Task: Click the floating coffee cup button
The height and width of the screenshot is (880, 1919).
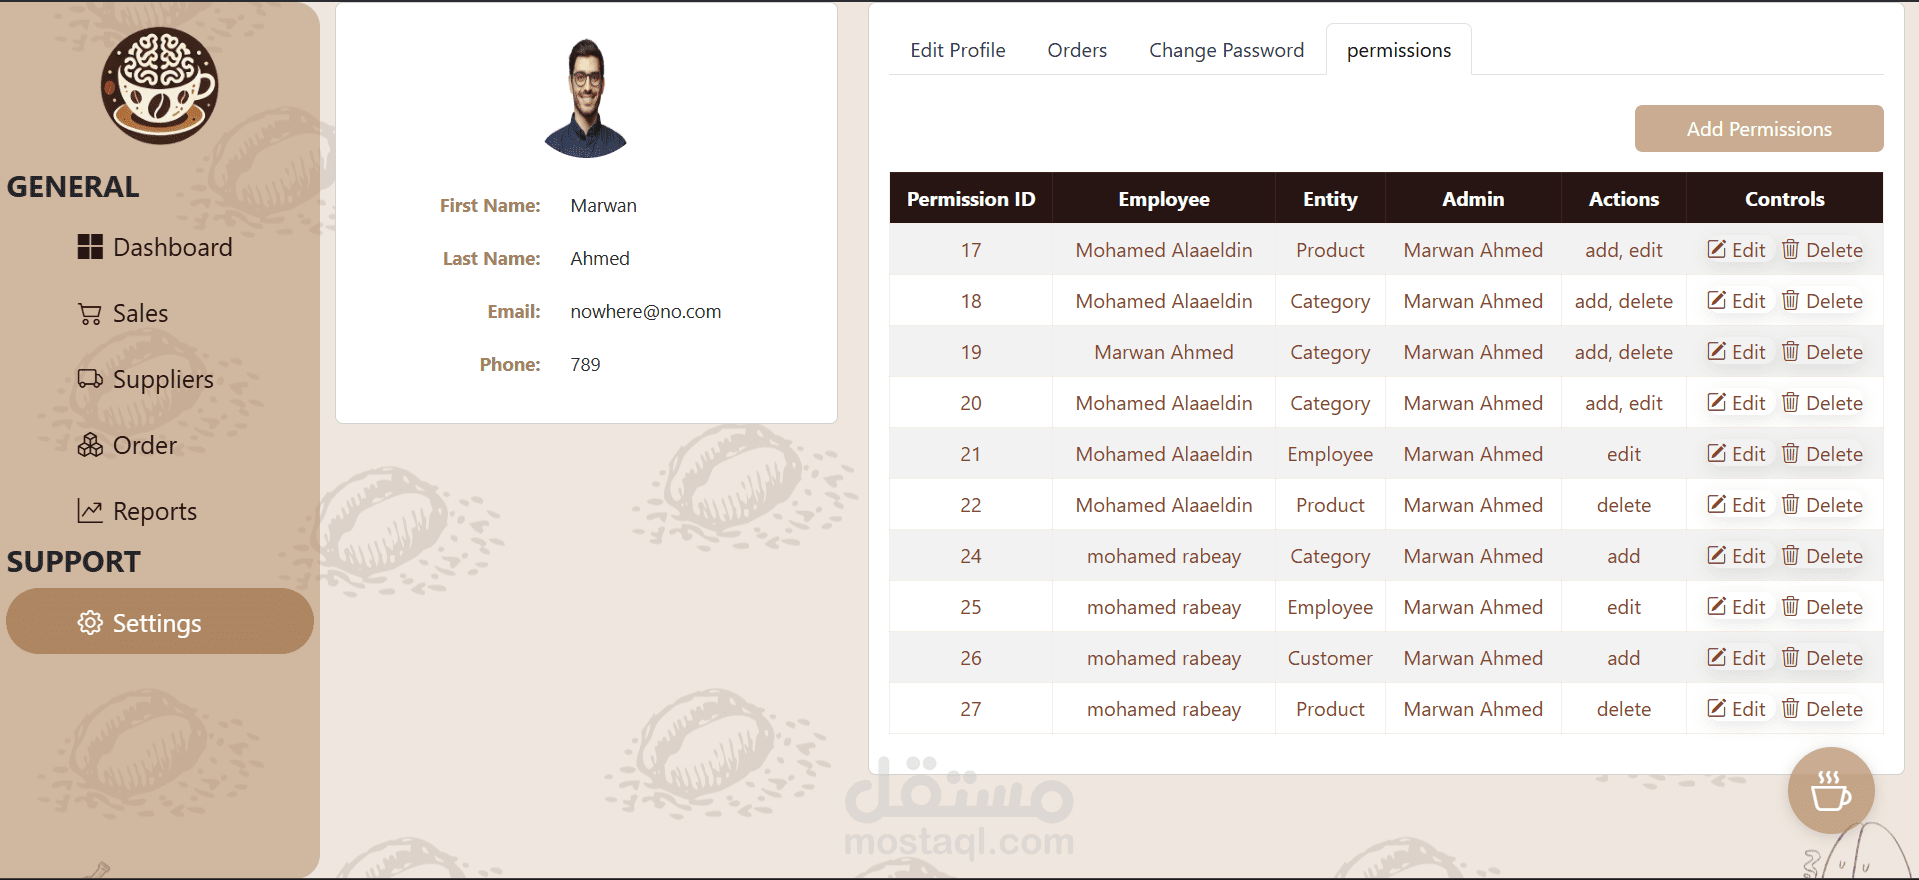Action: point(1831,791)
